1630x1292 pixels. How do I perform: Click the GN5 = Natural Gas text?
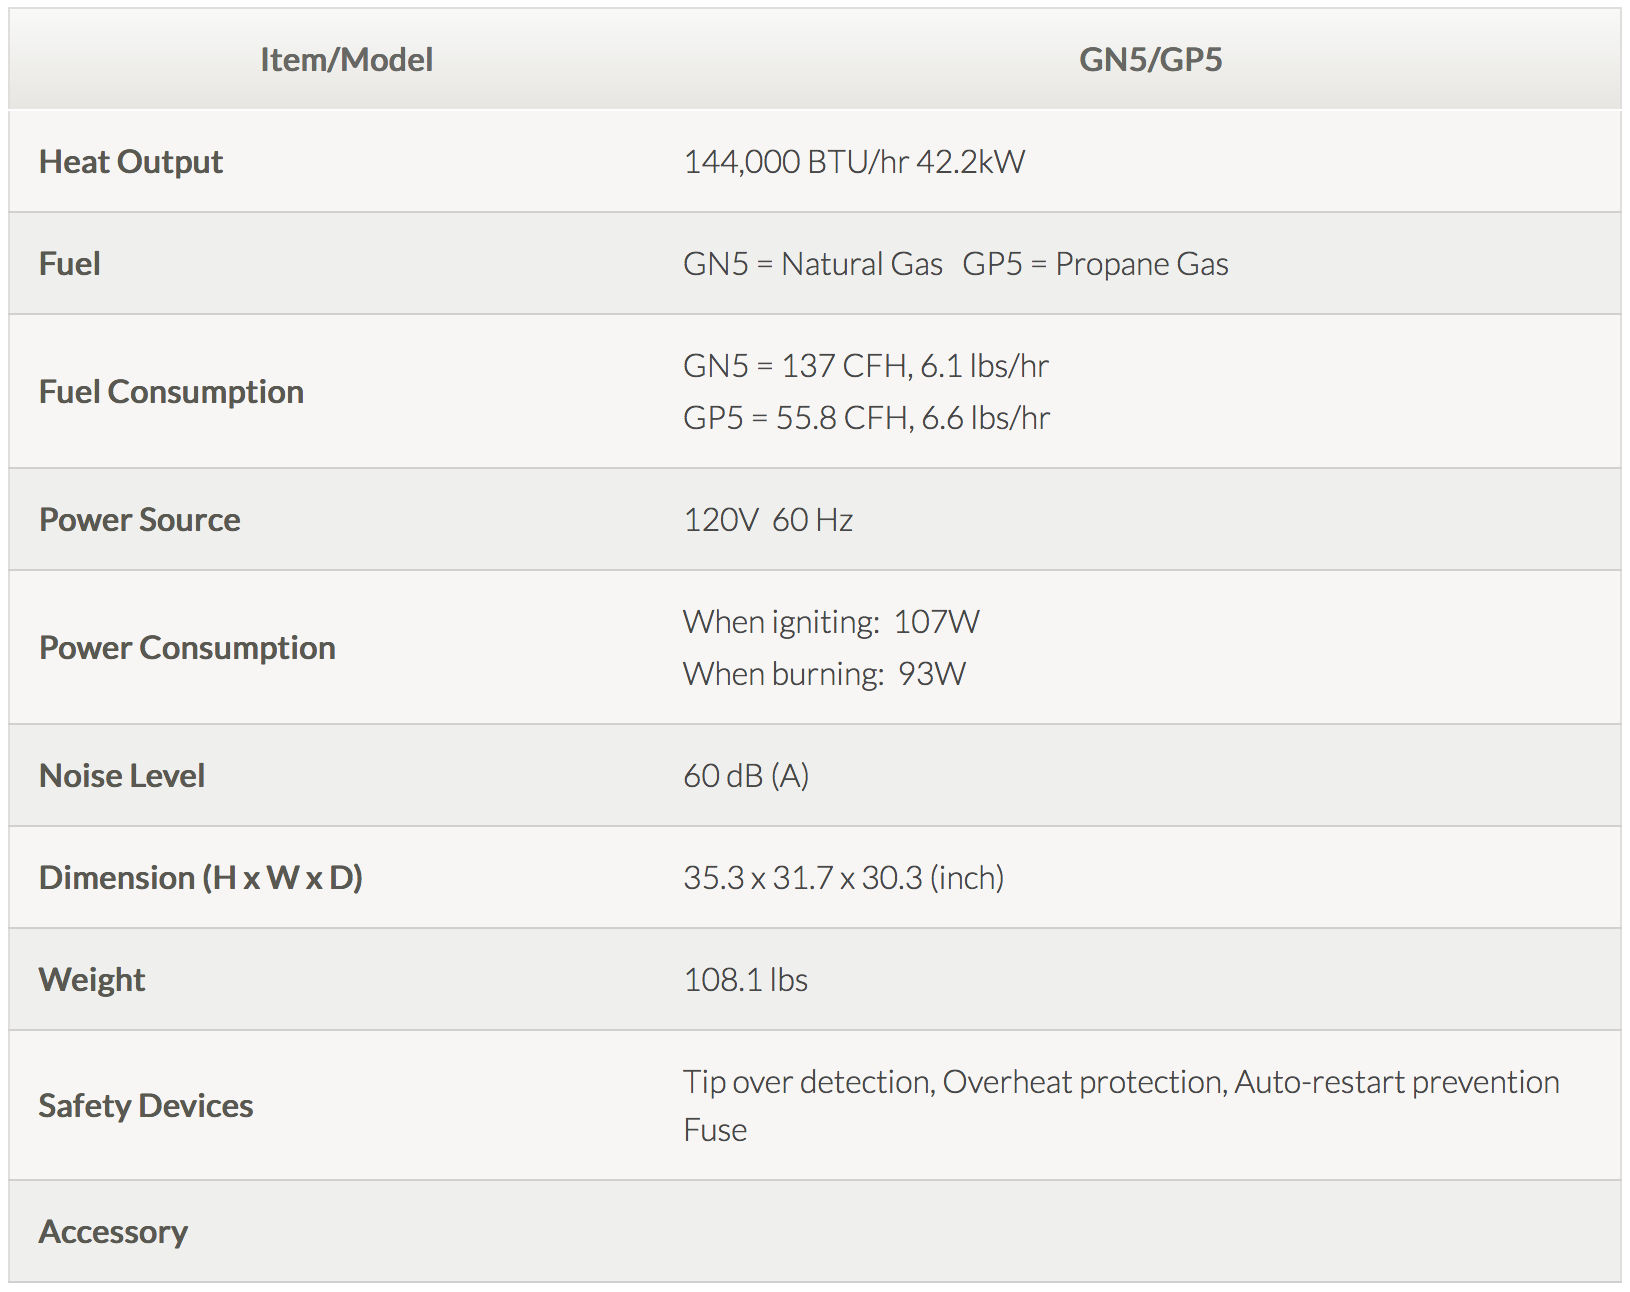pyautogui.click(x=813, y=264)
